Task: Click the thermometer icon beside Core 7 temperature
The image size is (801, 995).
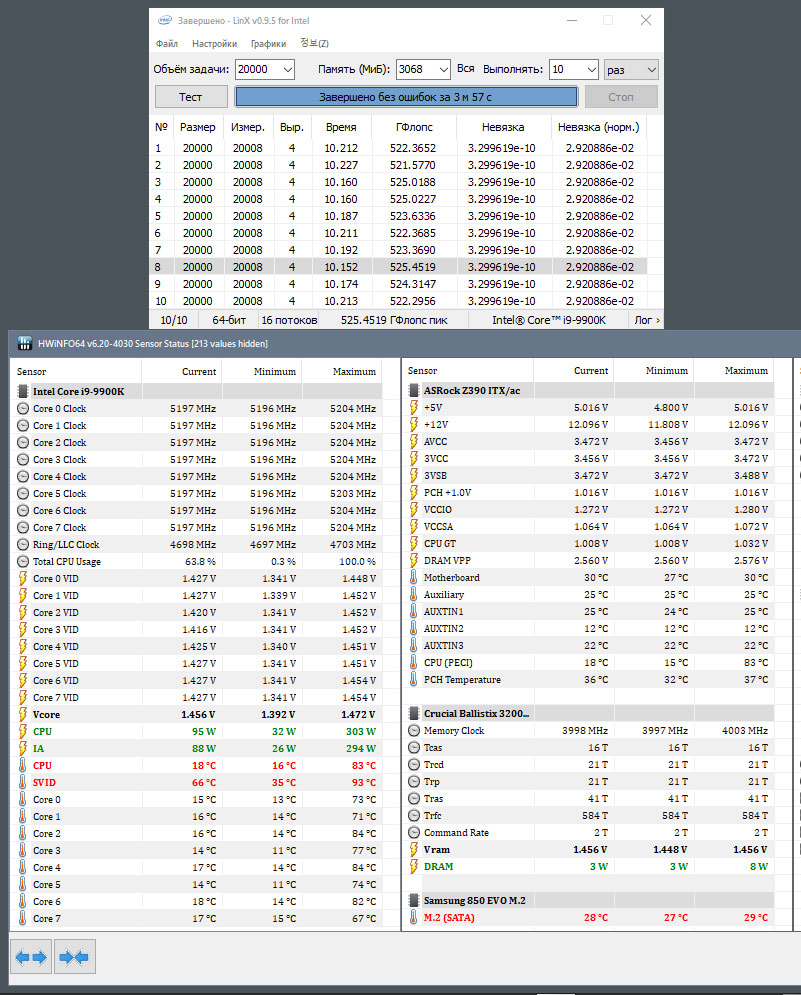Action: click(23, 918)
